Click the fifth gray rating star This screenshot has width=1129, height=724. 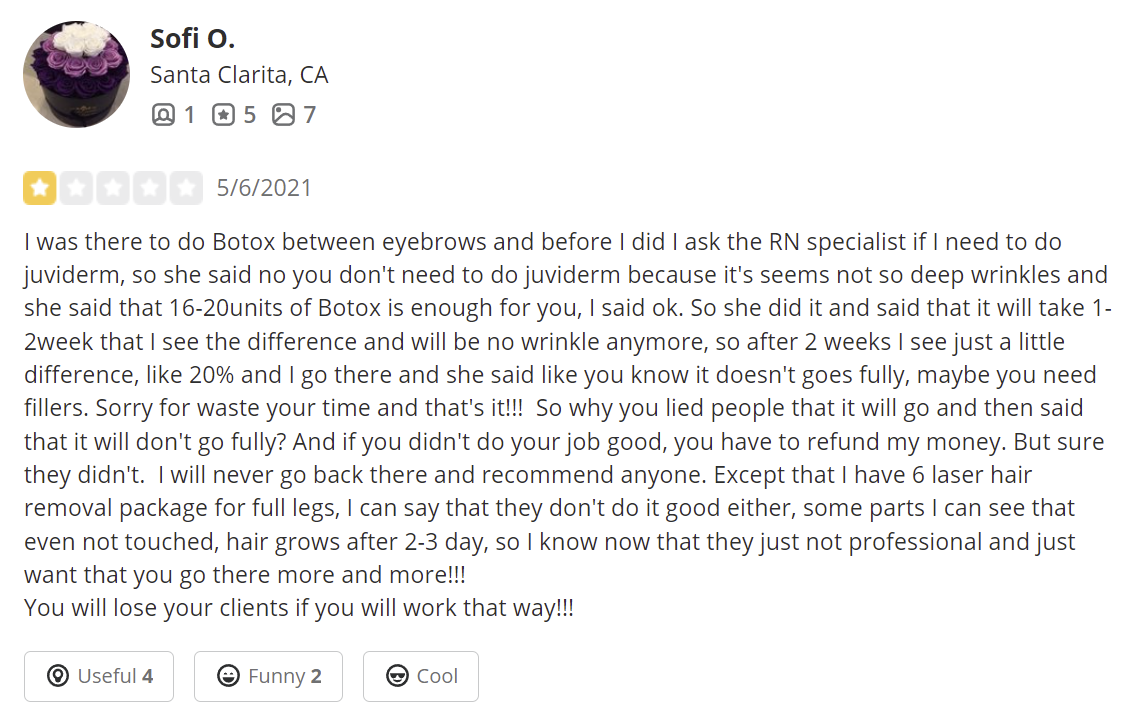point(186,188)
